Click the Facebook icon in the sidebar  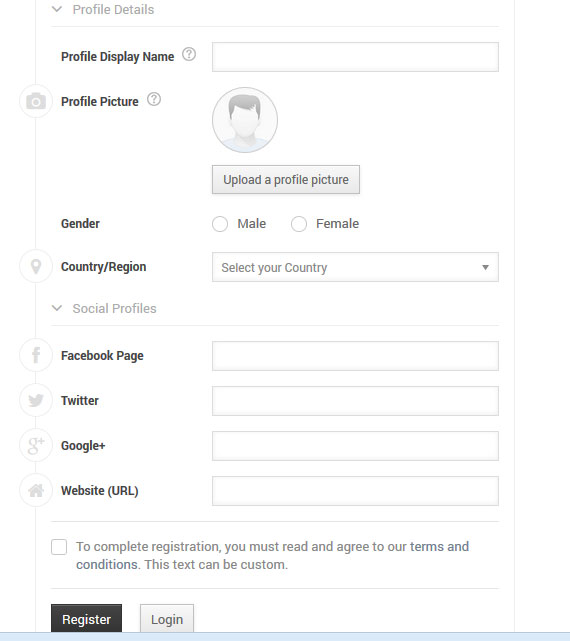[x=36, y=355]
